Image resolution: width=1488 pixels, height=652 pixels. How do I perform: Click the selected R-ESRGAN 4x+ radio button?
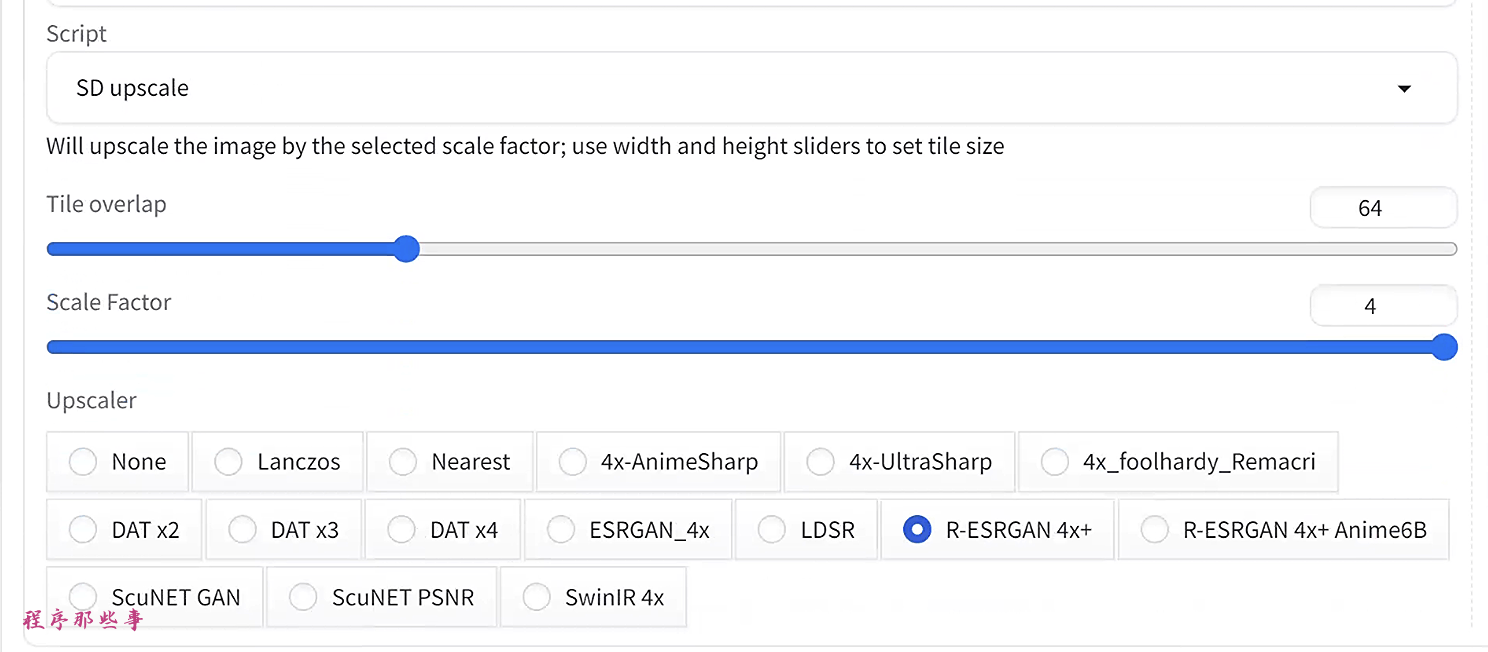pyautogui.click(x=917, y=530)
